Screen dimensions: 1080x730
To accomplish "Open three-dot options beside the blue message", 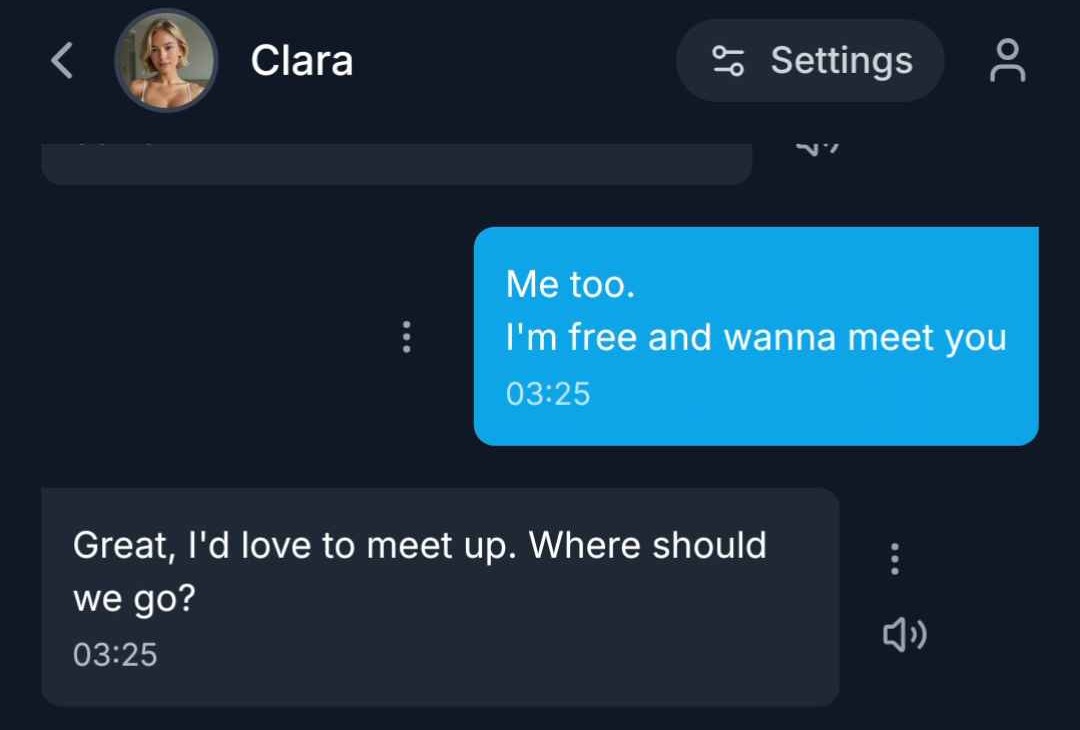I will (406, 337).
